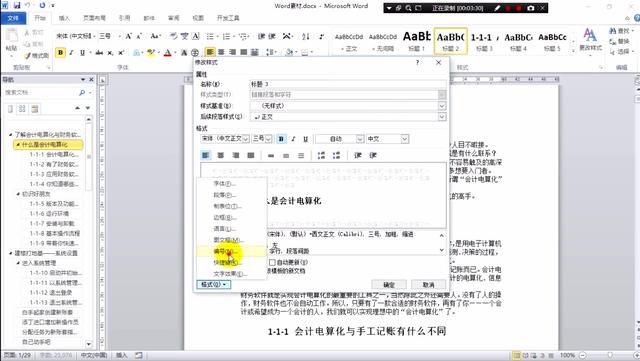The width and height of the screenshot is (640, 361).
Task: Click the 名称 style name field
Action: tap(348, 84)
